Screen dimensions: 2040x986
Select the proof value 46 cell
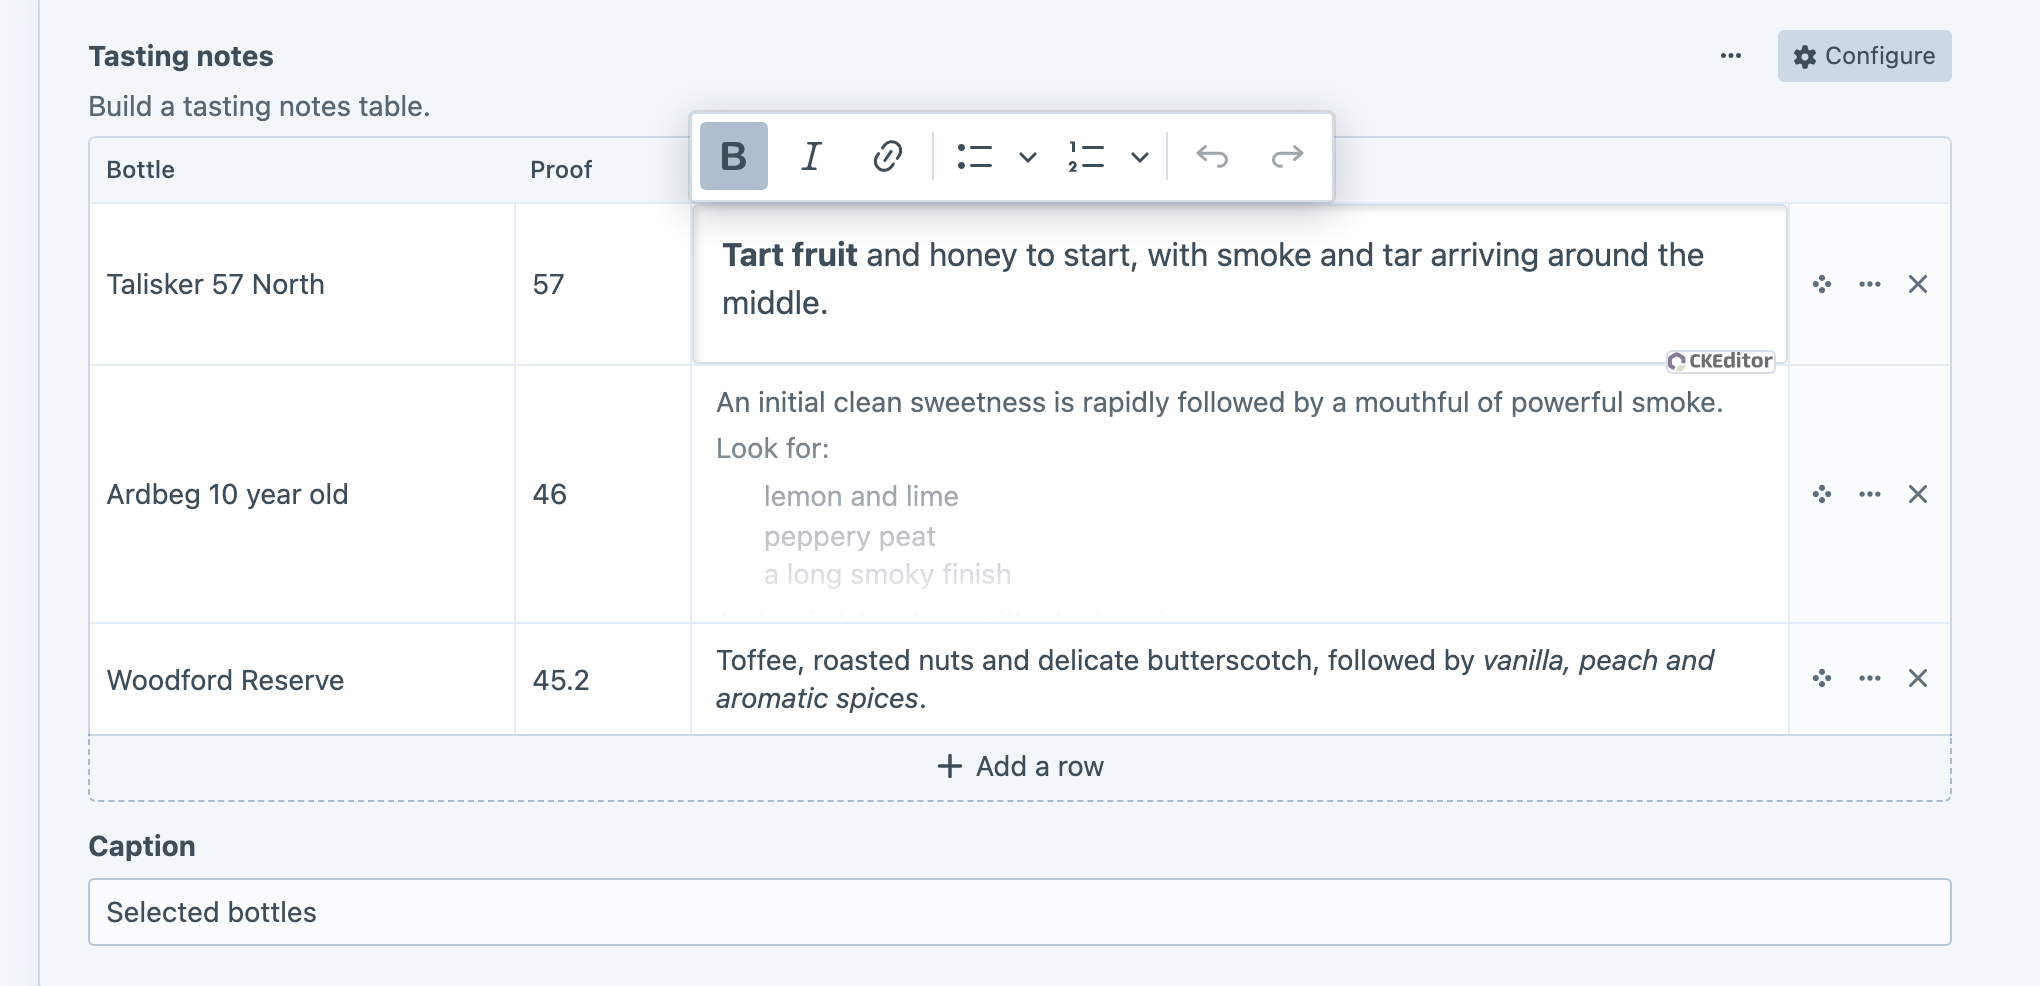point(603,494)
